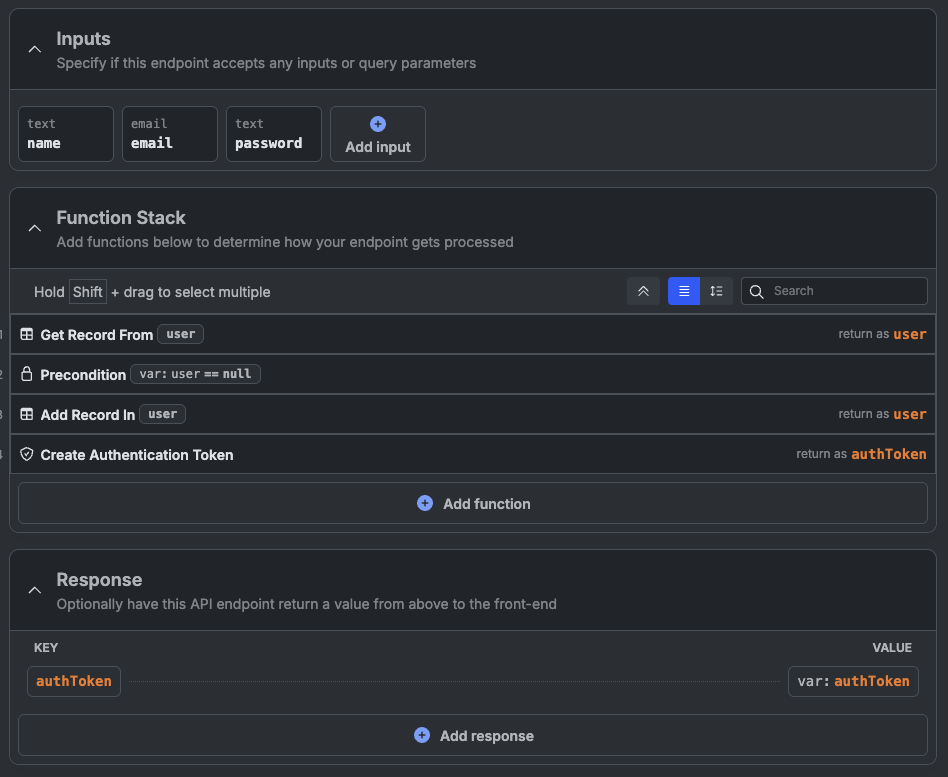Click the authToken response key

[x=74, y=681]
